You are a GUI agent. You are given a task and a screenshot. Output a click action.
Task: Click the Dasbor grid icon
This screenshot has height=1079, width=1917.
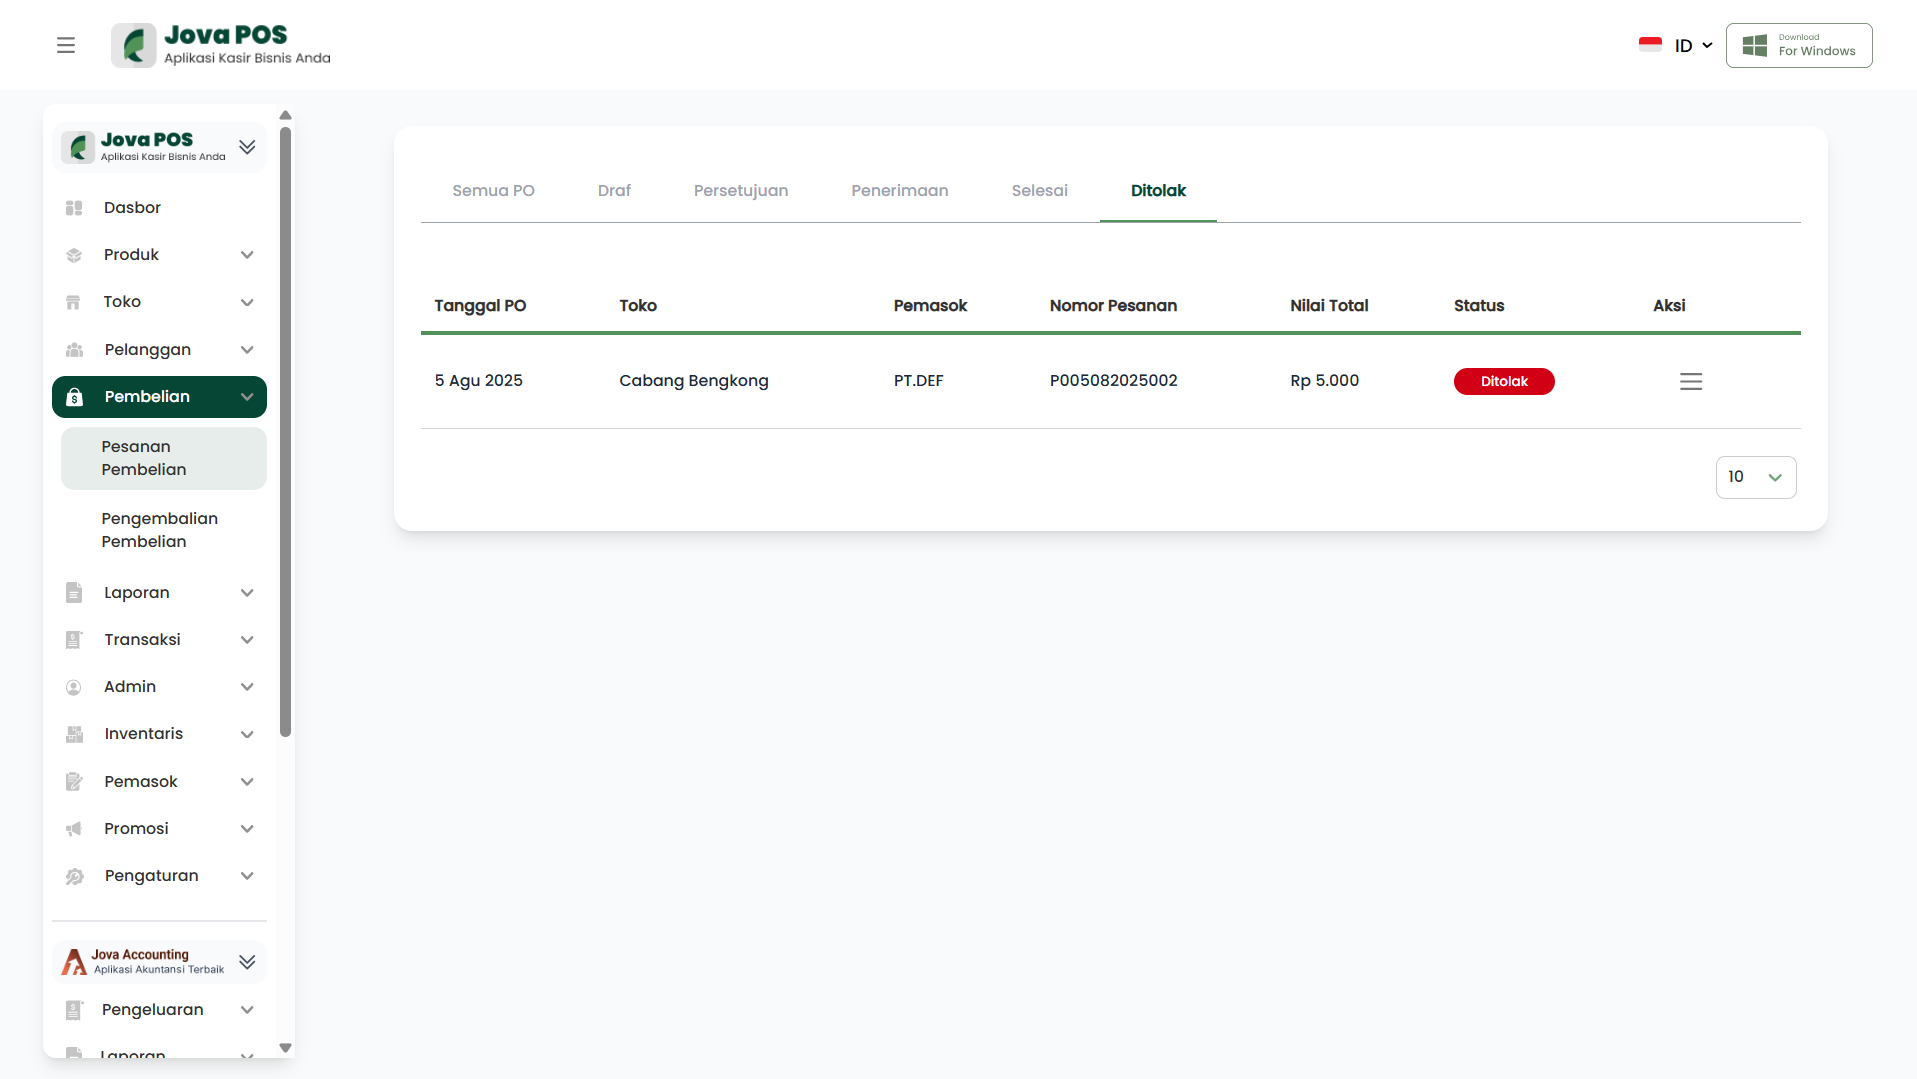(x=74, y=208)
